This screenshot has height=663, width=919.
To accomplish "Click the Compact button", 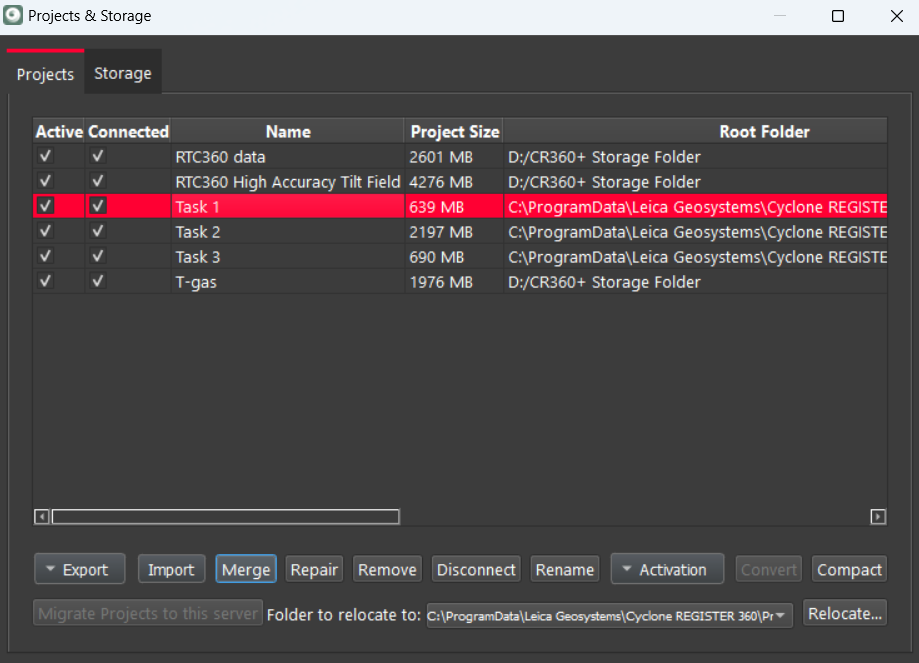I will 849,570.
